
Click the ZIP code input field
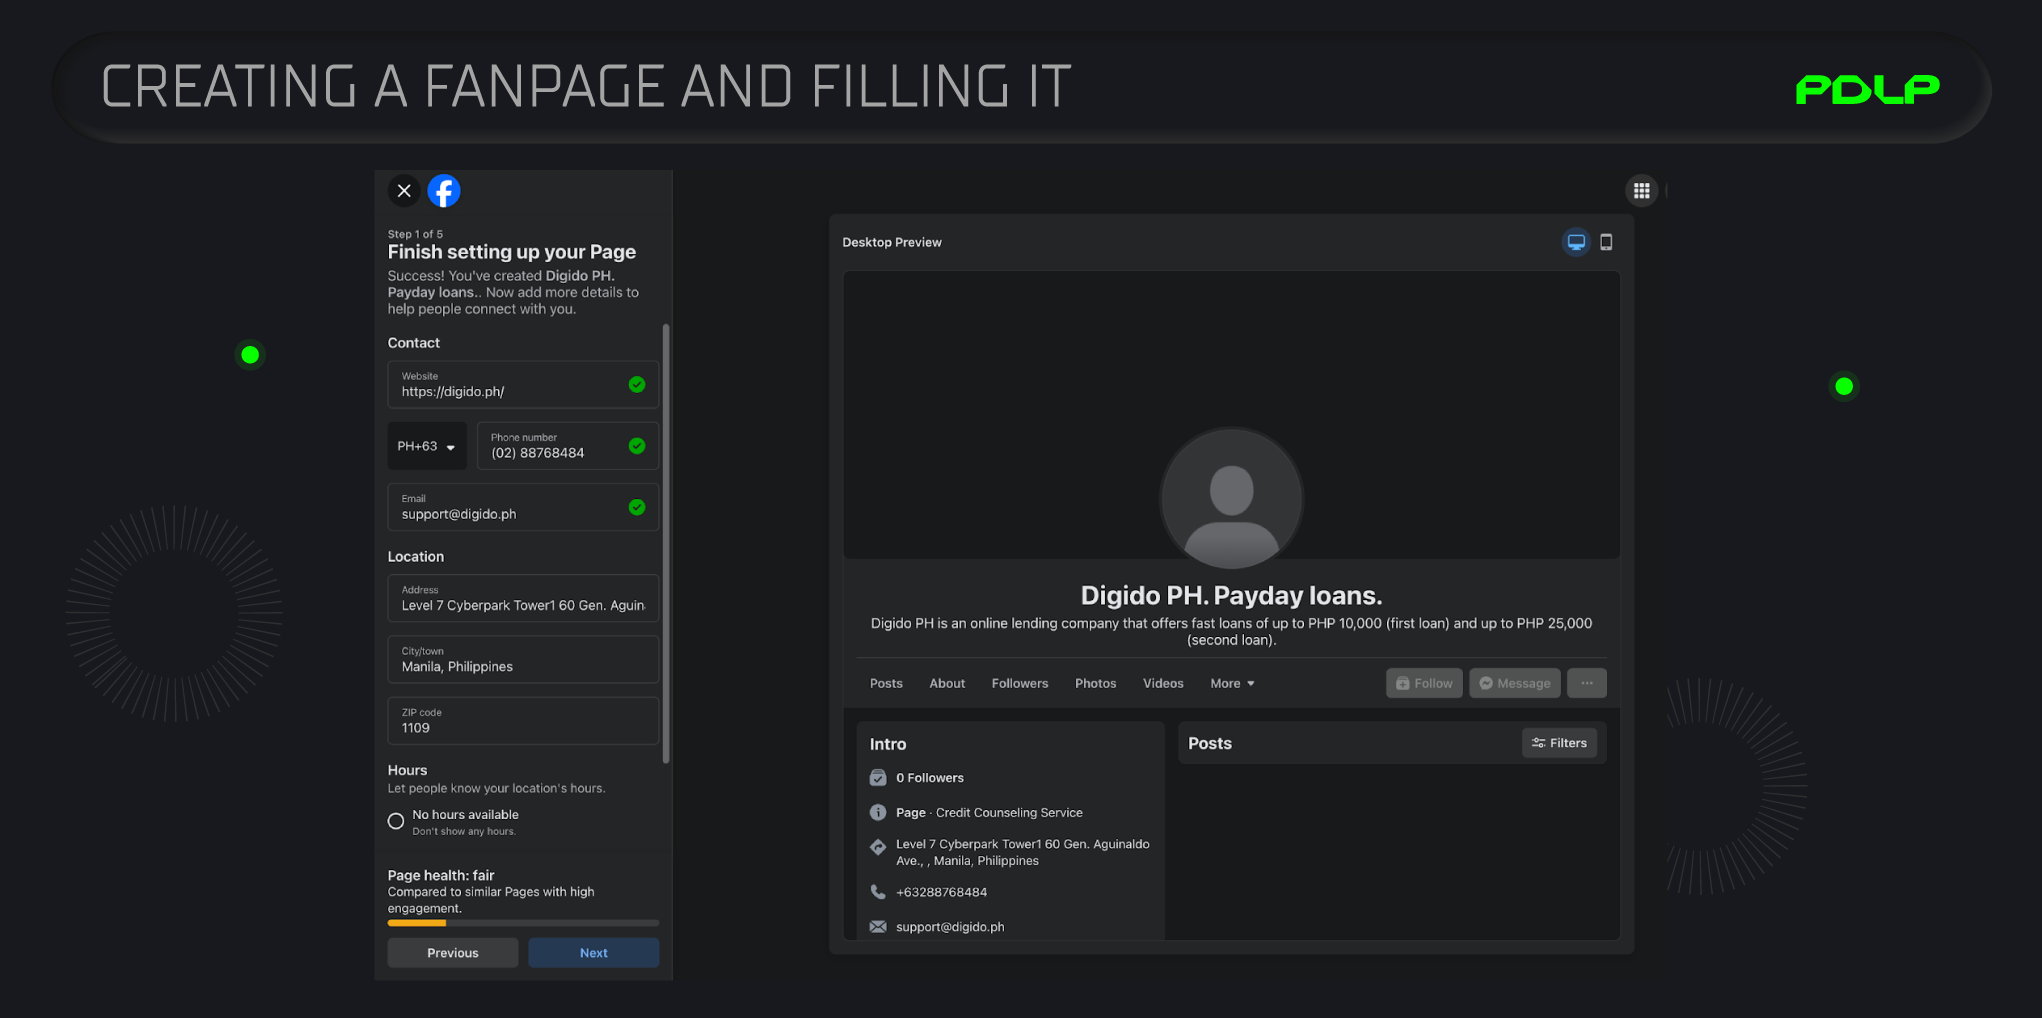[523, 721]
